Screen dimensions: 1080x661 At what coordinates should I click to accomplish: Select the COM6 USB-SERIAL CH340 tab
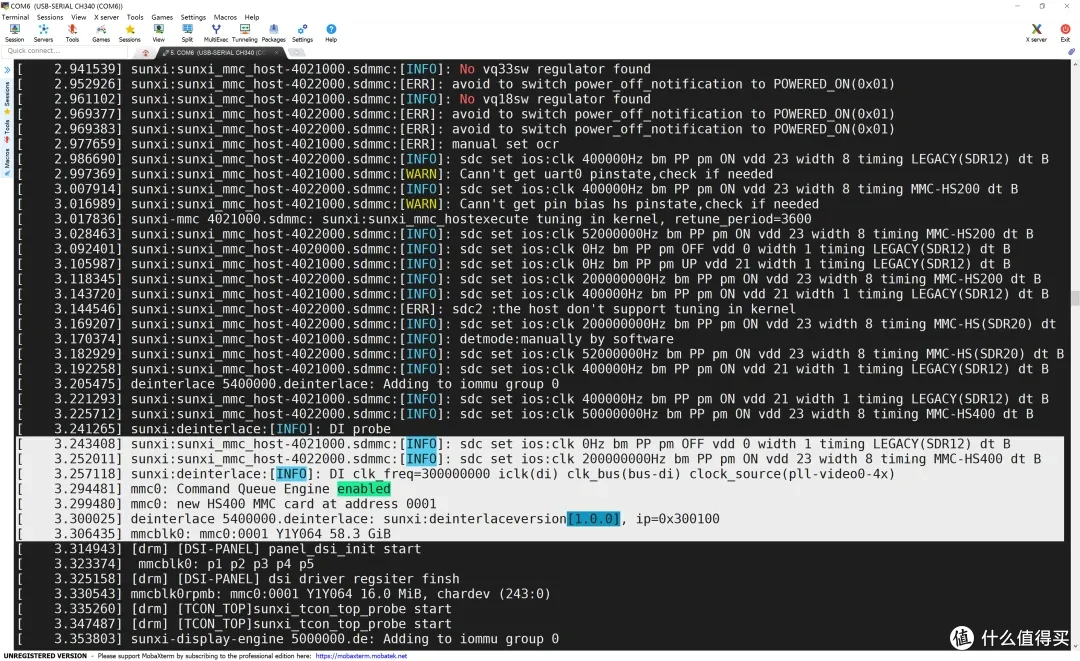pos(219,52)
